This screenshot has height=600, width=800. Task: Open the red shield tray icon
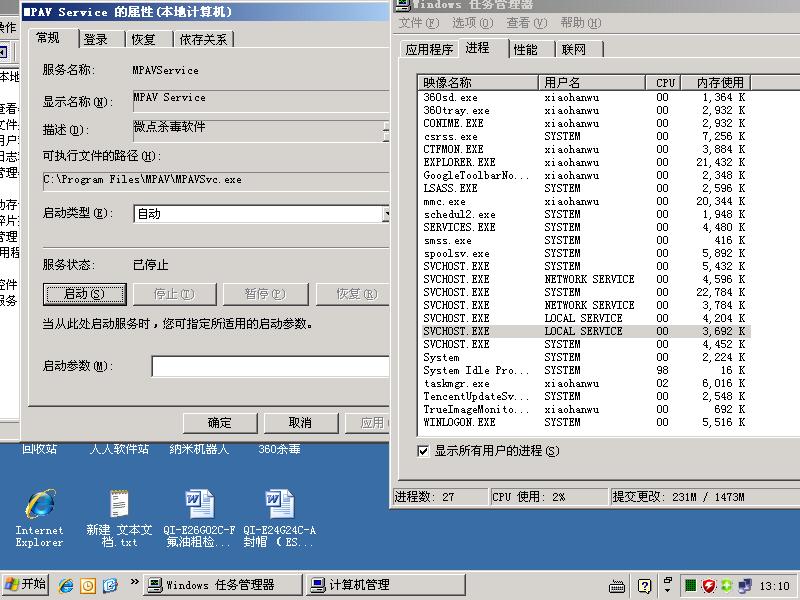pyautogui.click(x=709, y=585)
